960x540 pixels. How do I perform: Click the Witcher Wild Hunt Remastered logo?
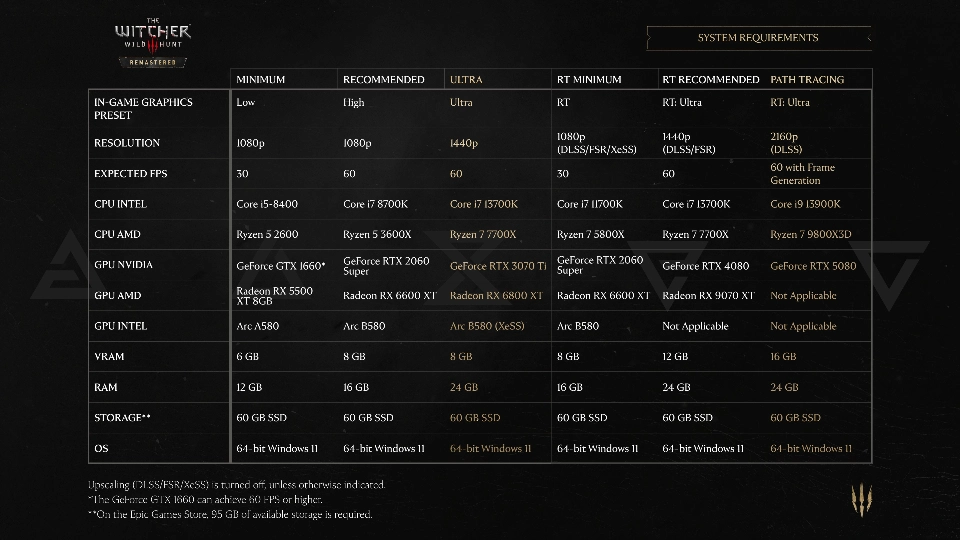(x=153, y=43)
